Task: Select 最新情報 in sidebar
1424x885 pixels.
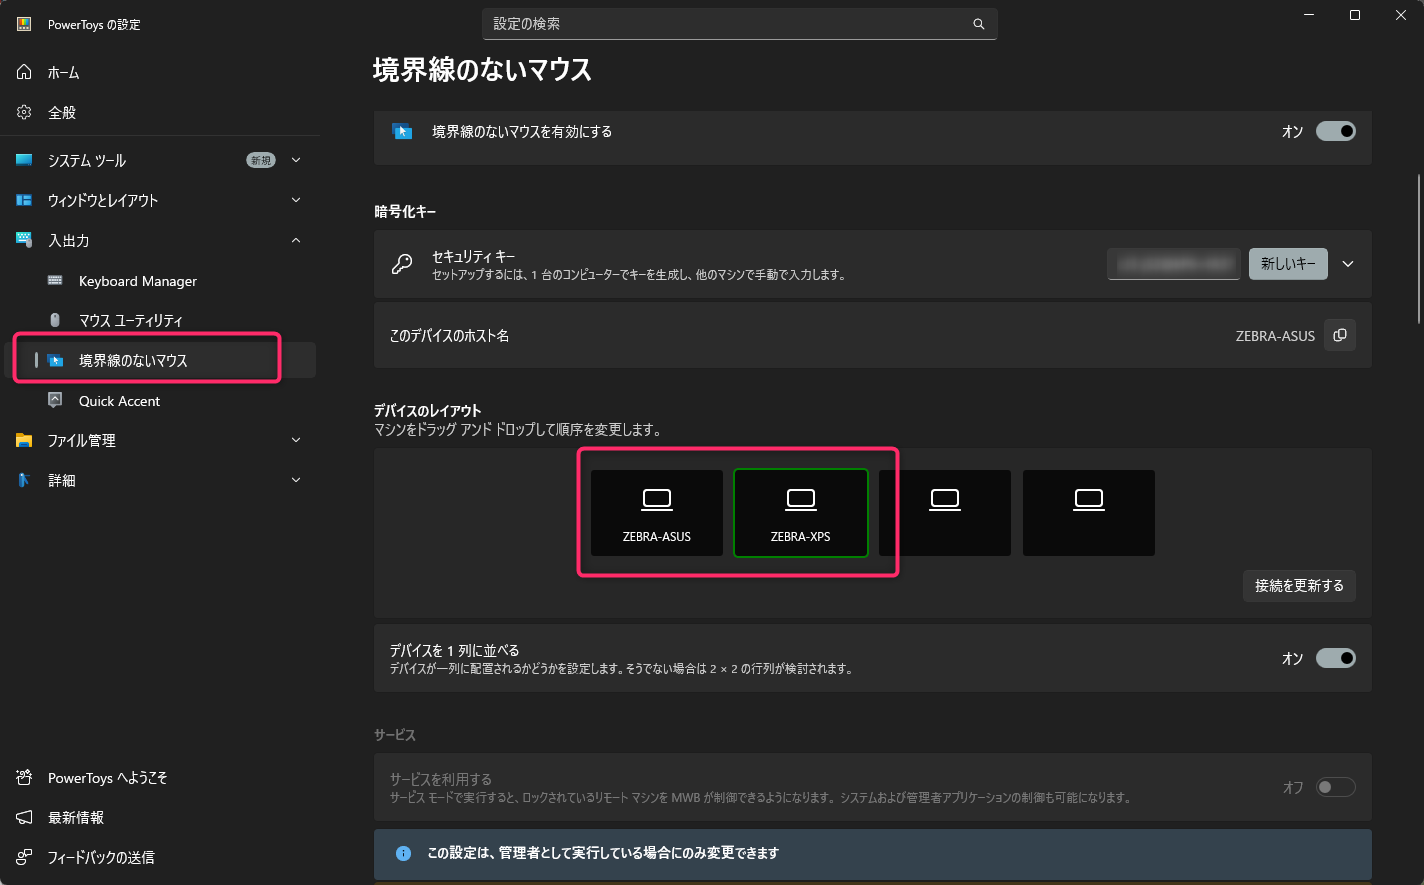Action: click(76, 817)
